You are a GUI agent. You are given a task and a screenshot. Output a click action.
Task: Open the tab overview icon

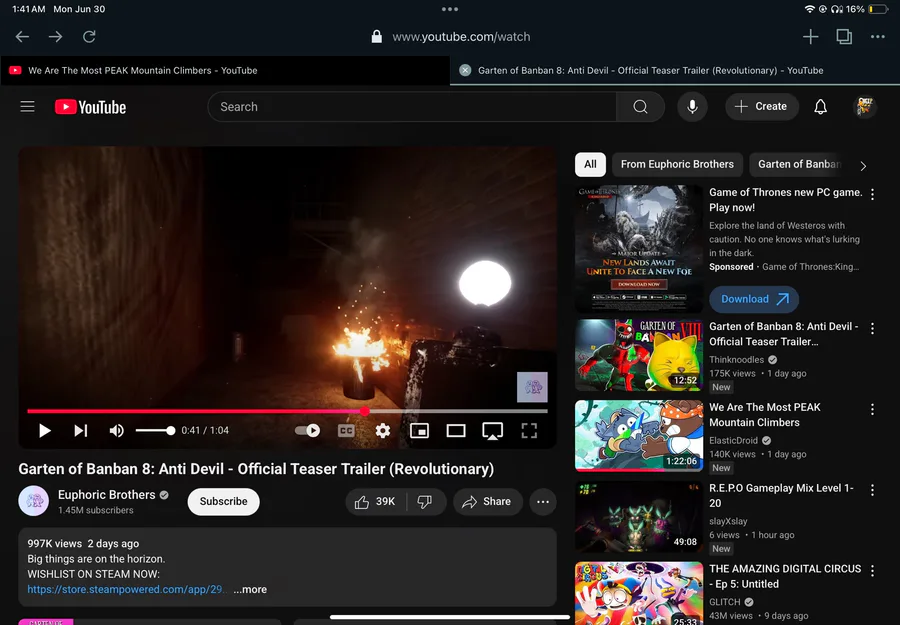point(844,37)
